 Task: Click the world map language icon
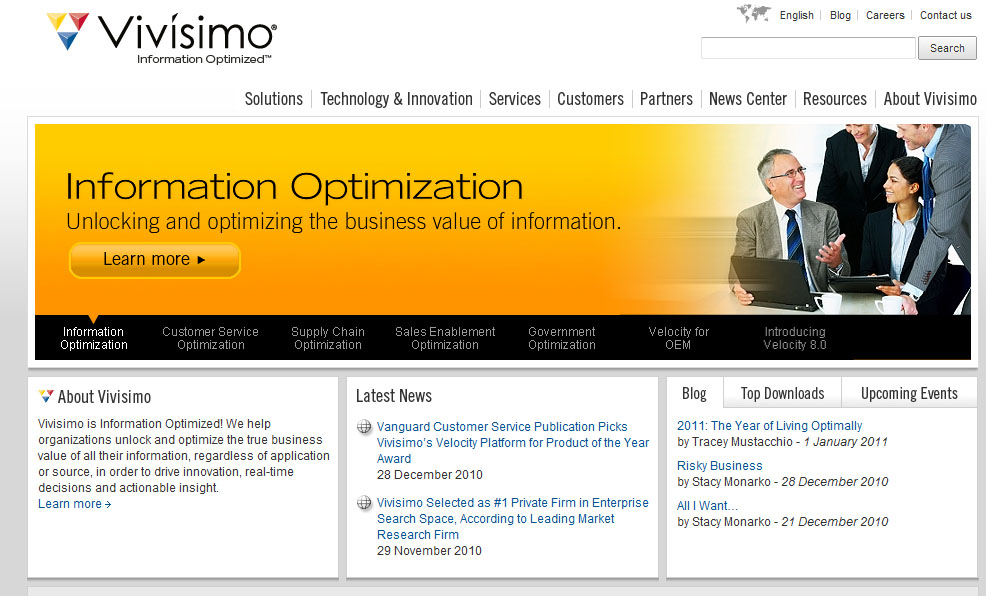(753, 13)
